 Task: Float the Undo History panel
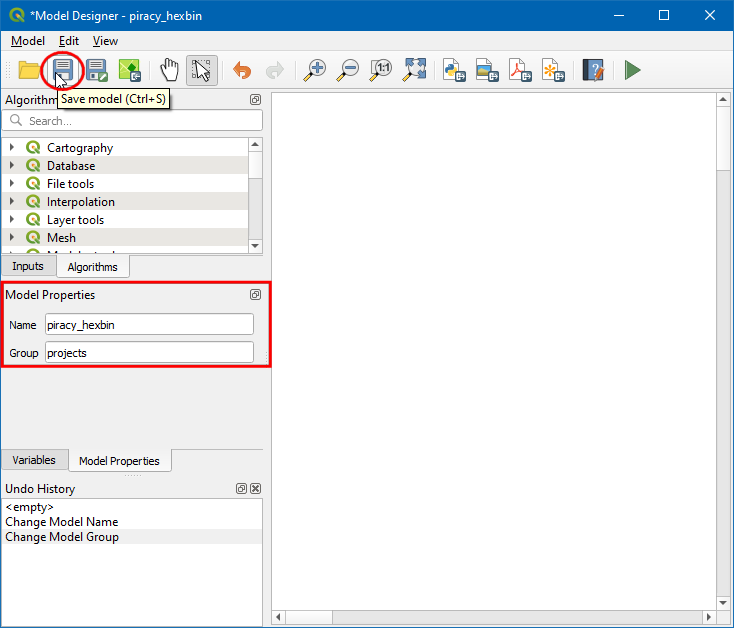[241, 489]
